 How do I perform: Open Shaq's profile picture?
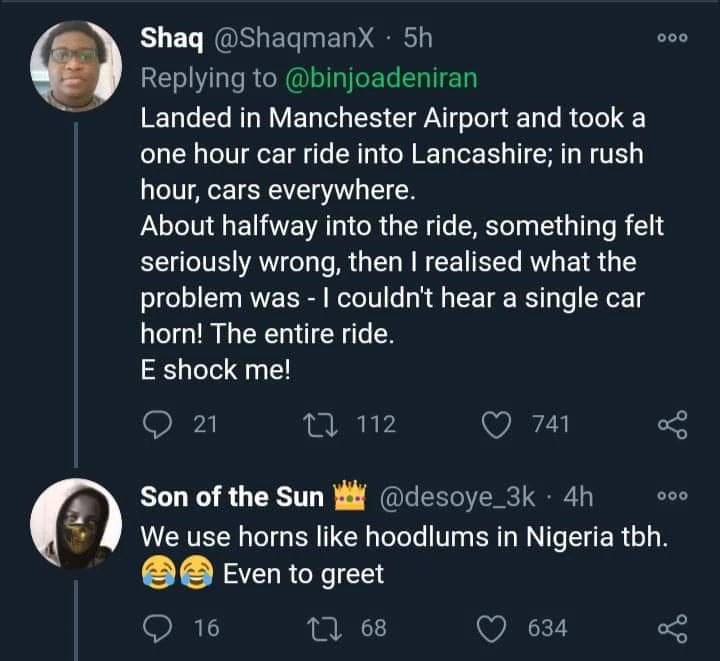coord(75,65)
